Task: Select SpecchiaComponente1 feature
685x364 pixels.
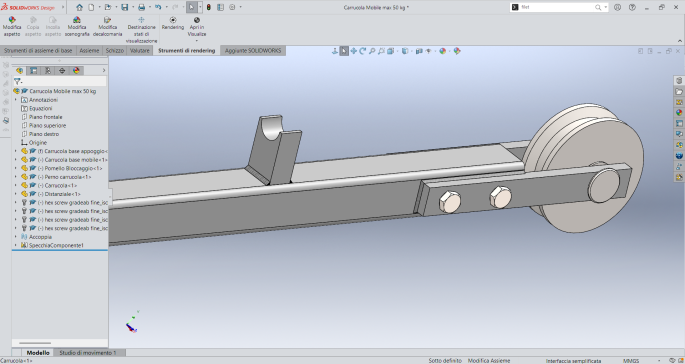Action: coord(56,246)
